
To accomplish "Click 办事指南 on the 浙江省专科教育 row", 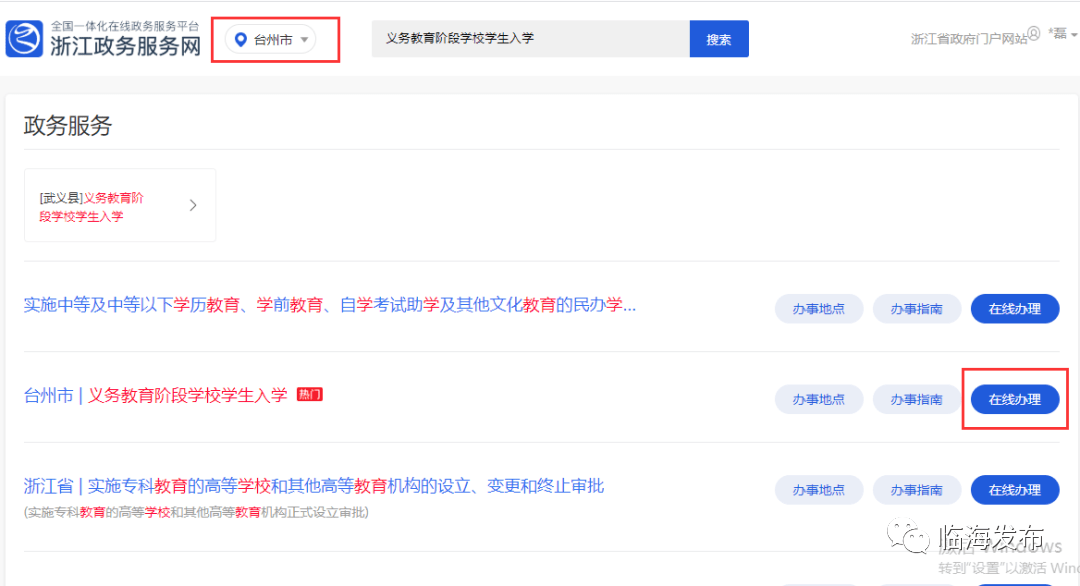I will [x=916, y=489].
